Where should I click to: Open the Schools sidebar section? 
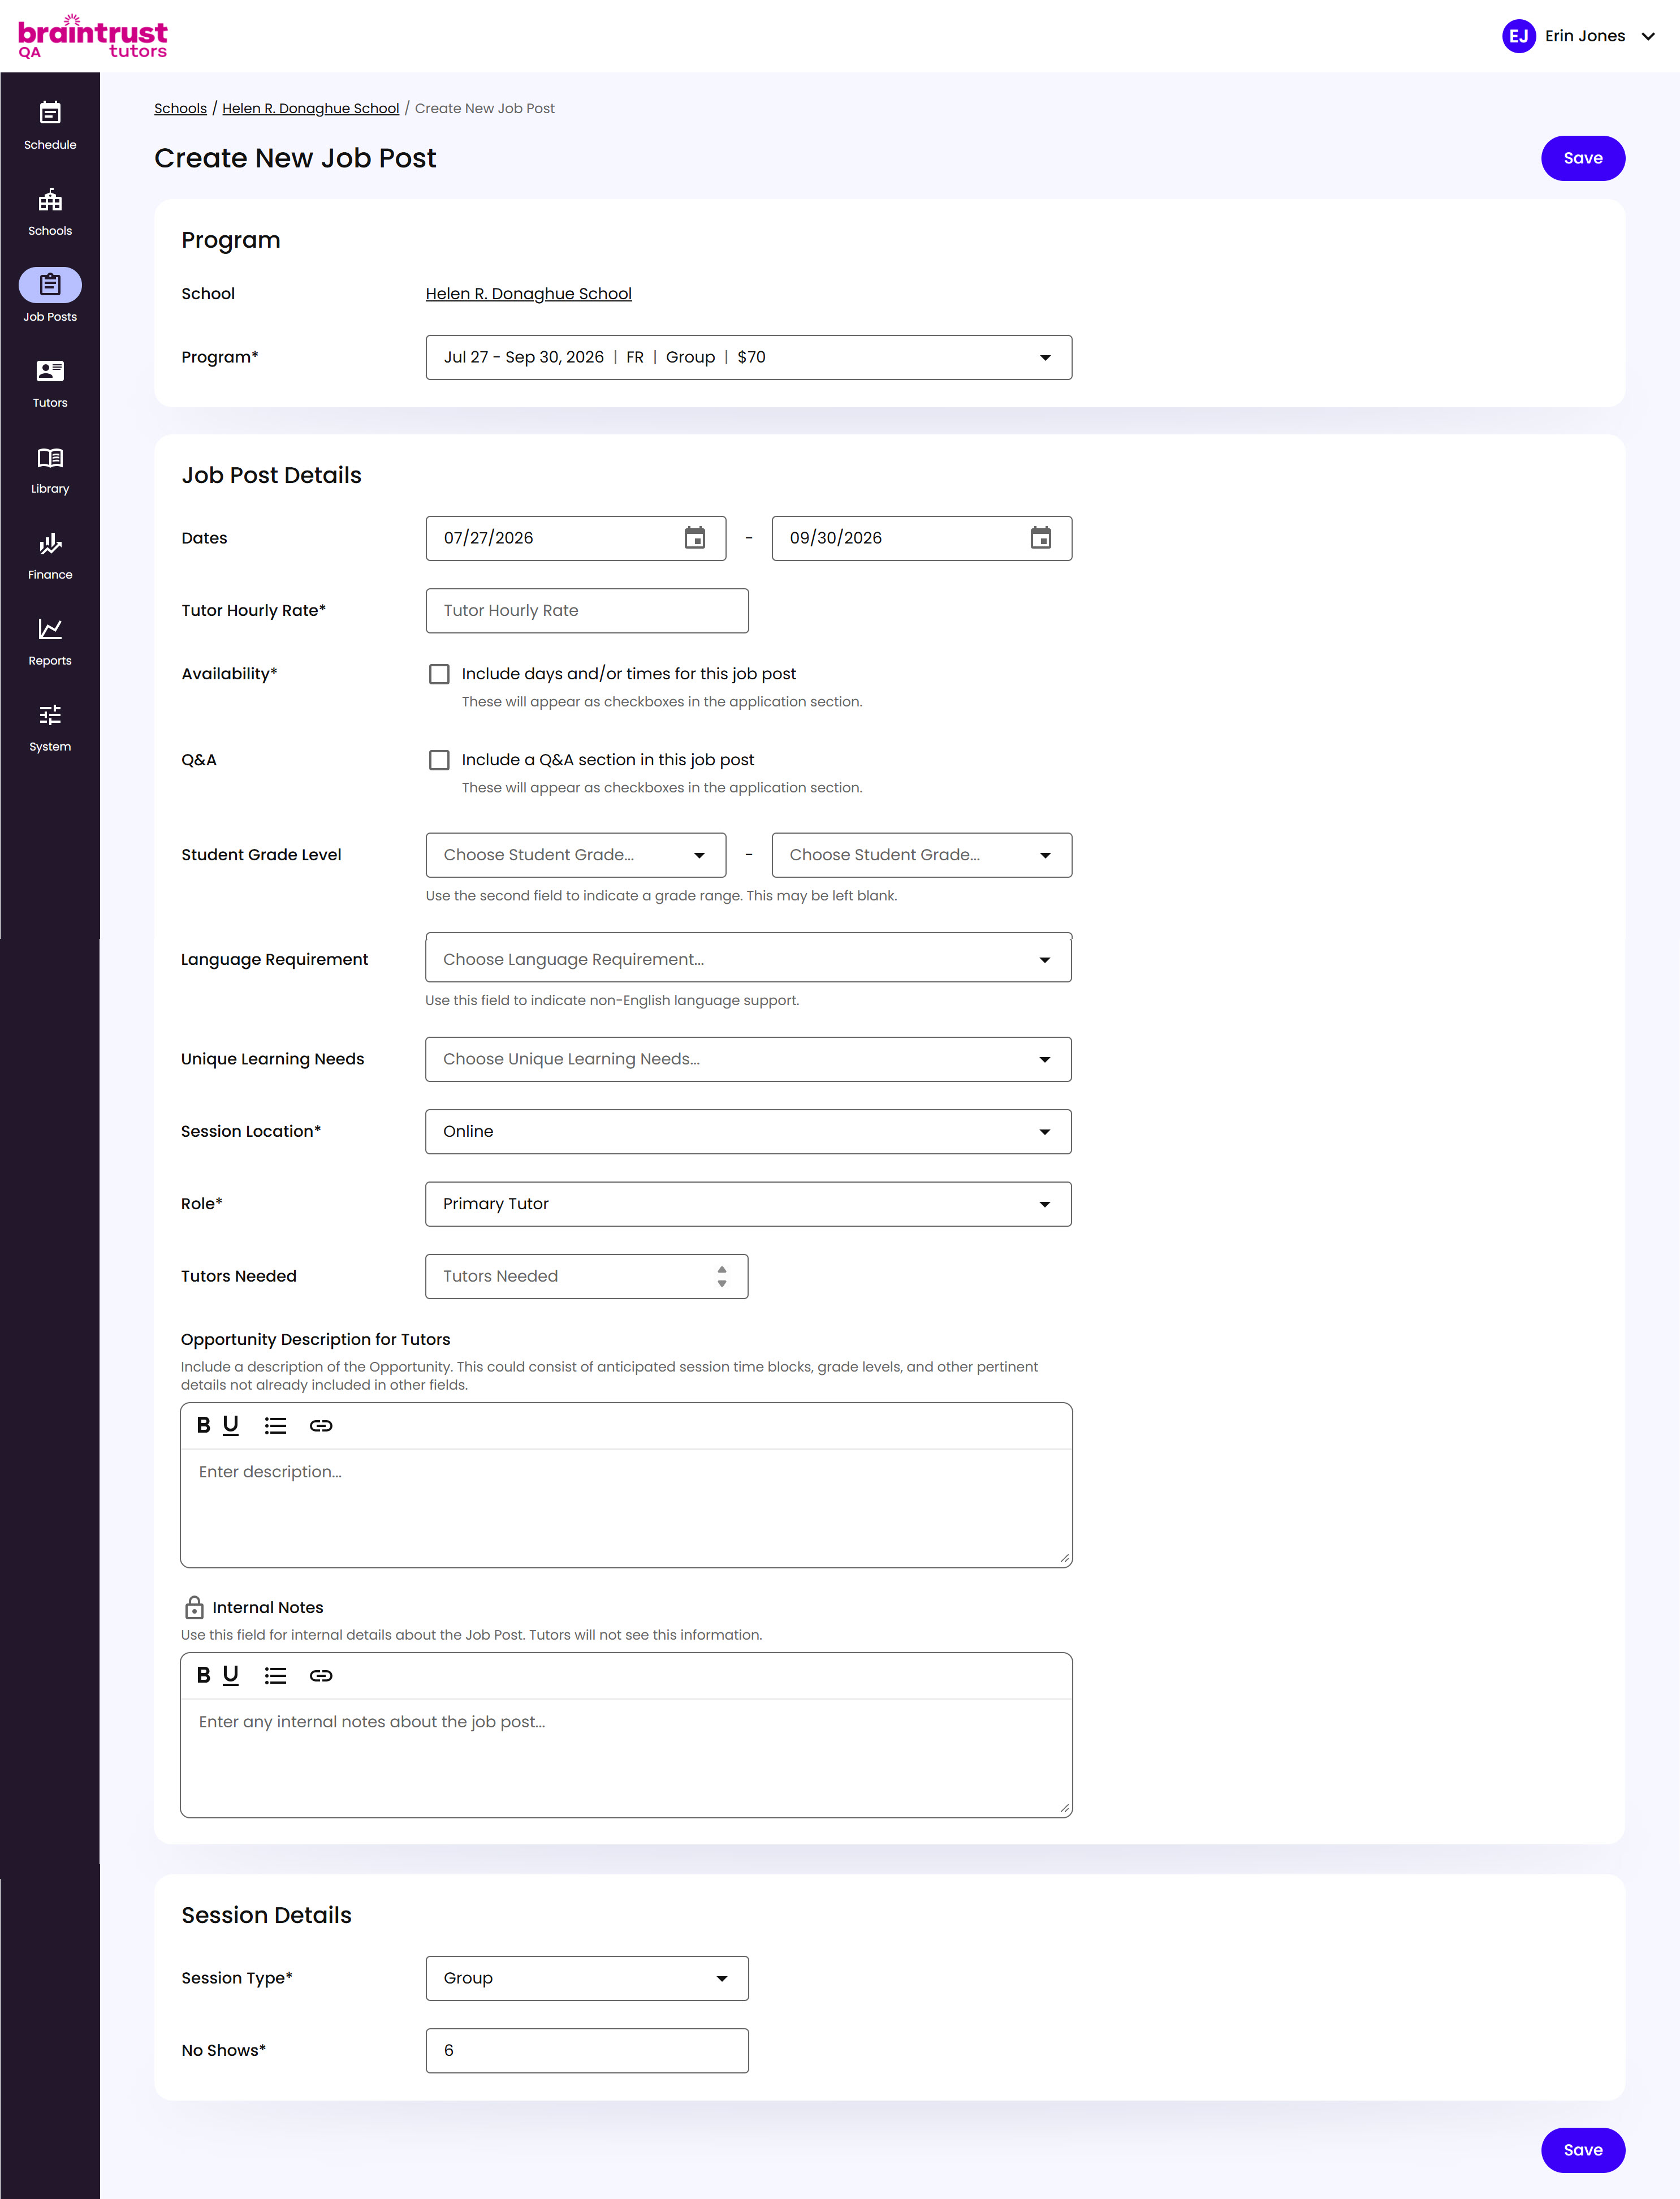click(50, 211)
